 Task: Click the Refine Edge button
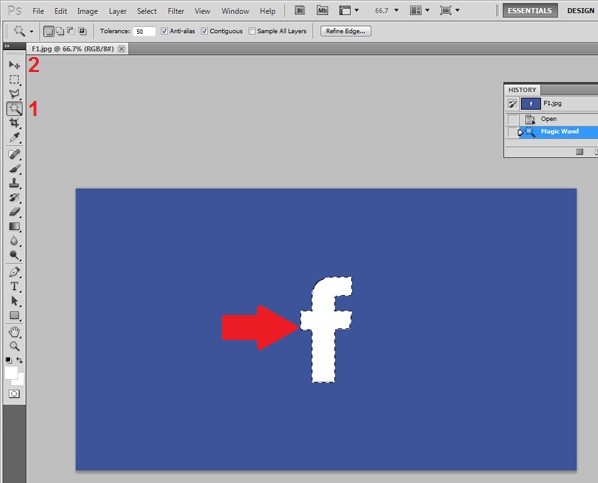346,31
